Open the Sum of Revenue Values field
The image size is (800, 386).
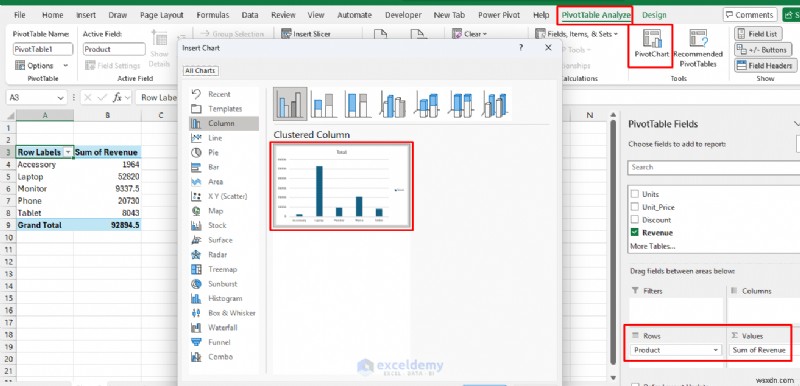[760, 350]
